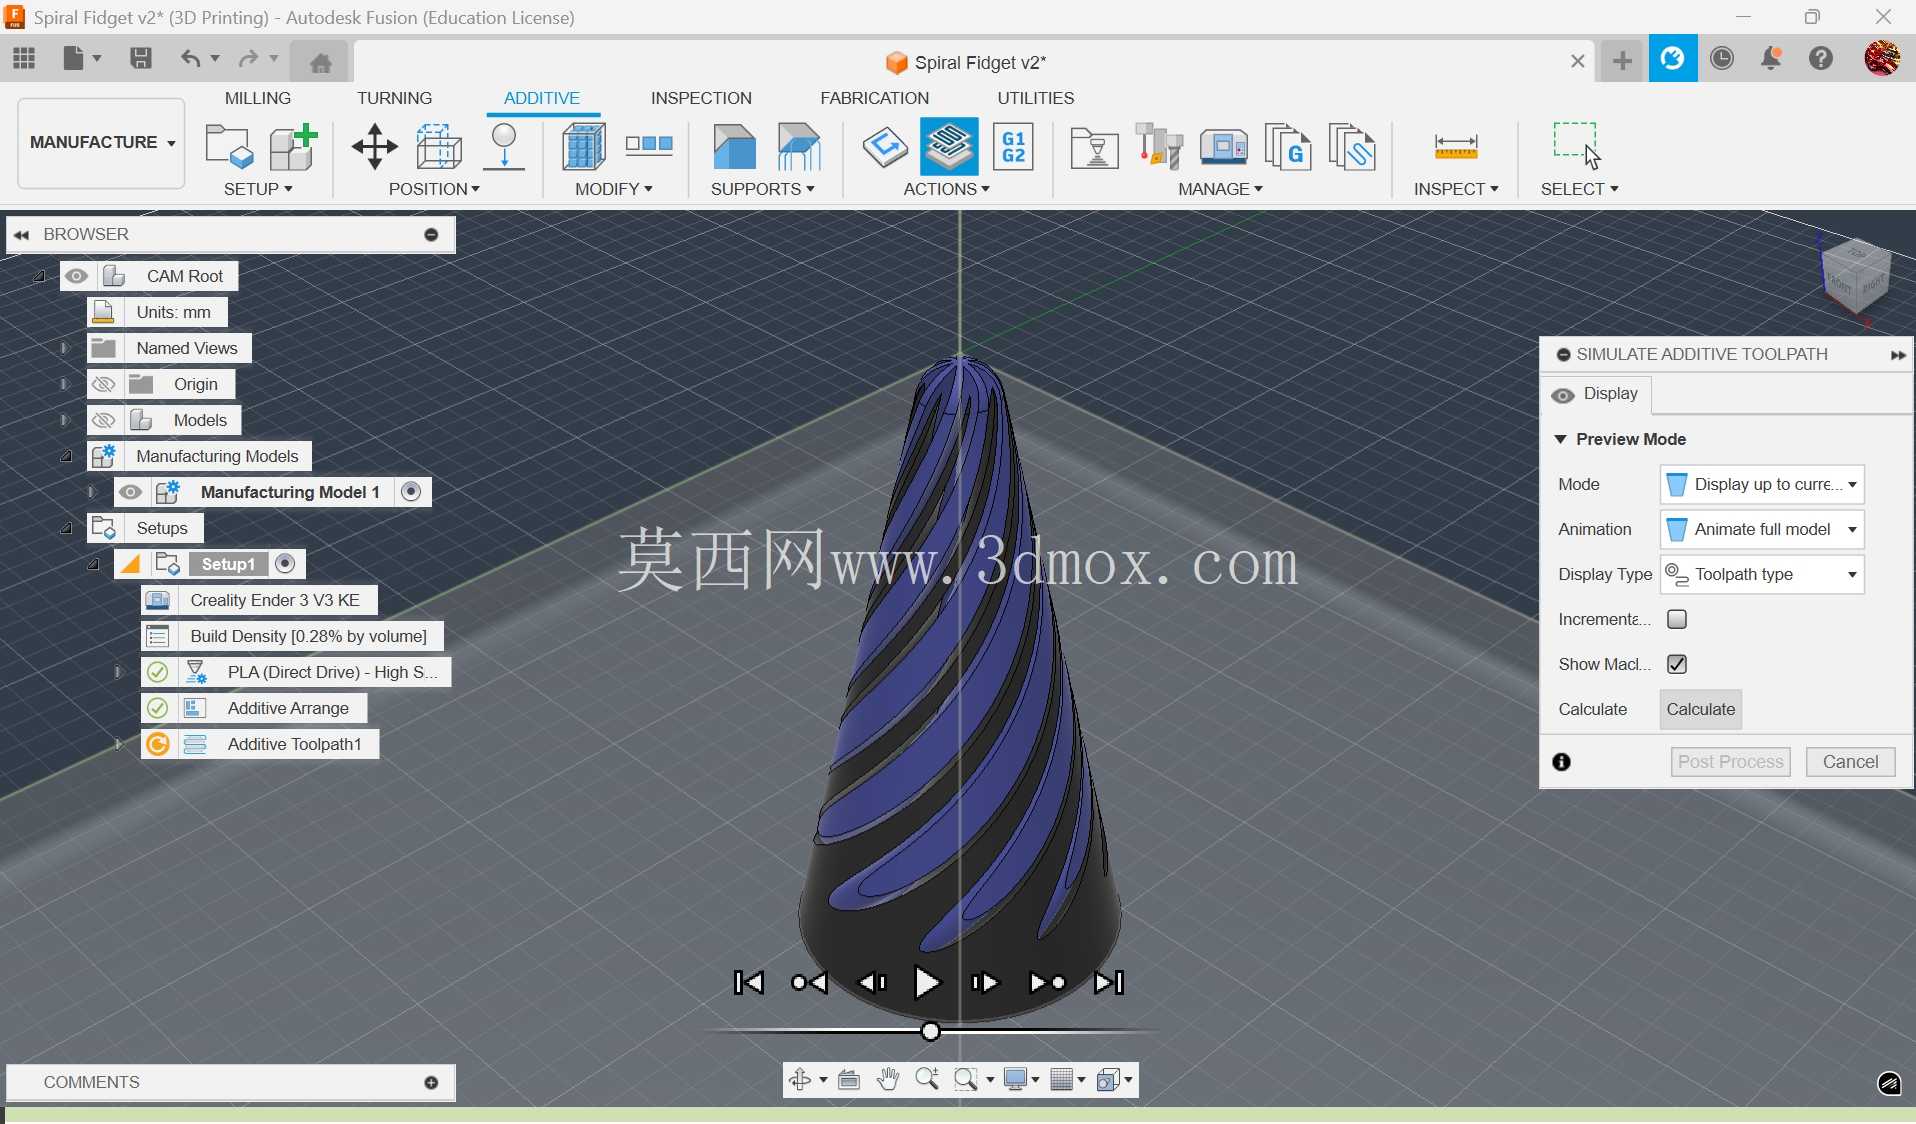Switch to the FABRICATION tab
Viewport: 1916px width, 1124px height.
tap(875, 98)
